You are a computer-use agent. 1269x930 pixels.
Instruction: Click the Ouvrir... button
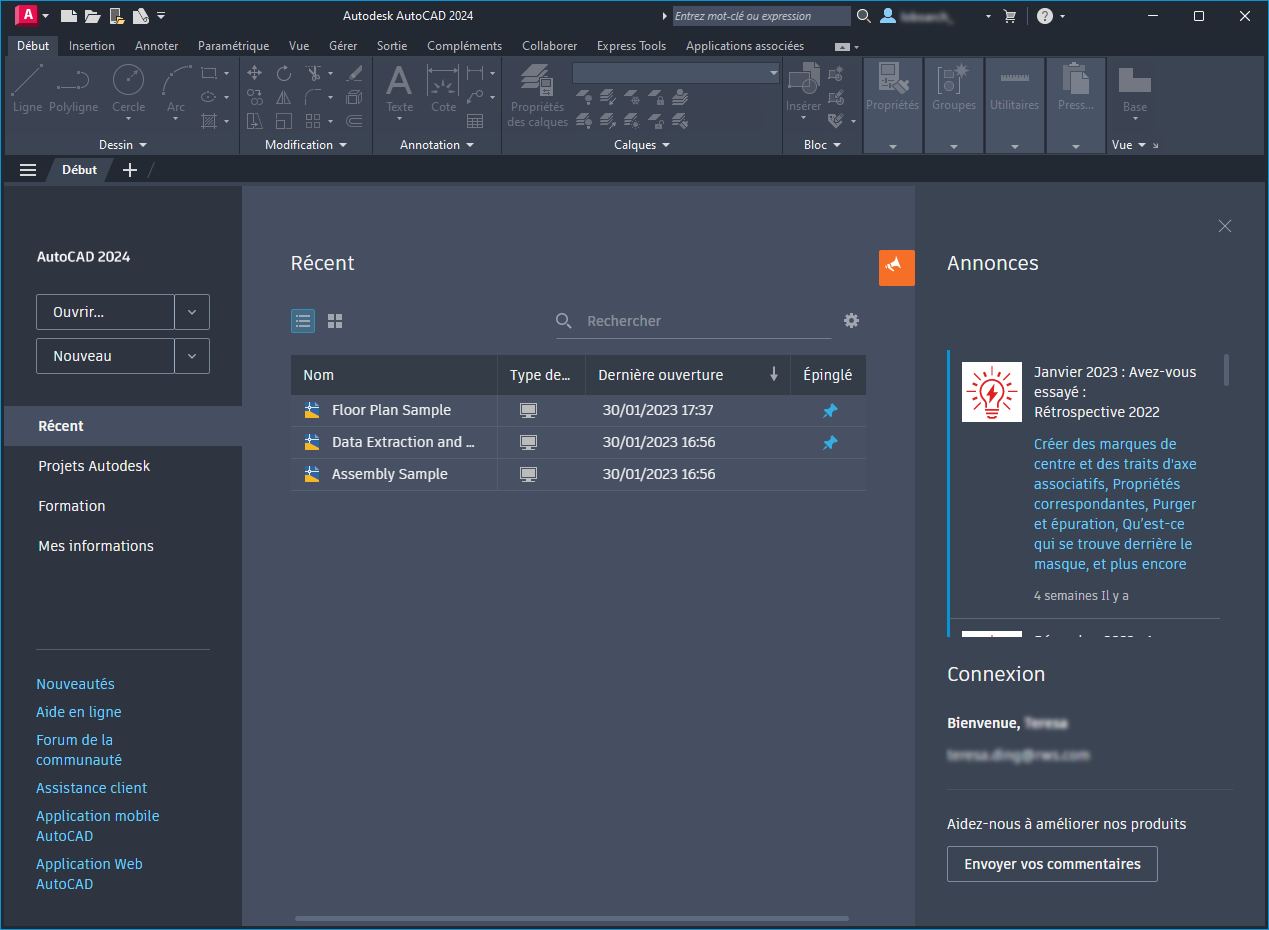point(105,312)
